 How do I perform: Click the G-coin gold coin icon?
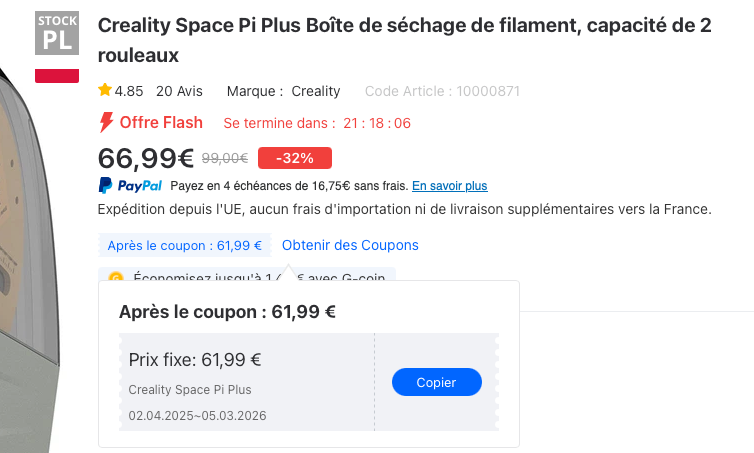tap(116, 277)
